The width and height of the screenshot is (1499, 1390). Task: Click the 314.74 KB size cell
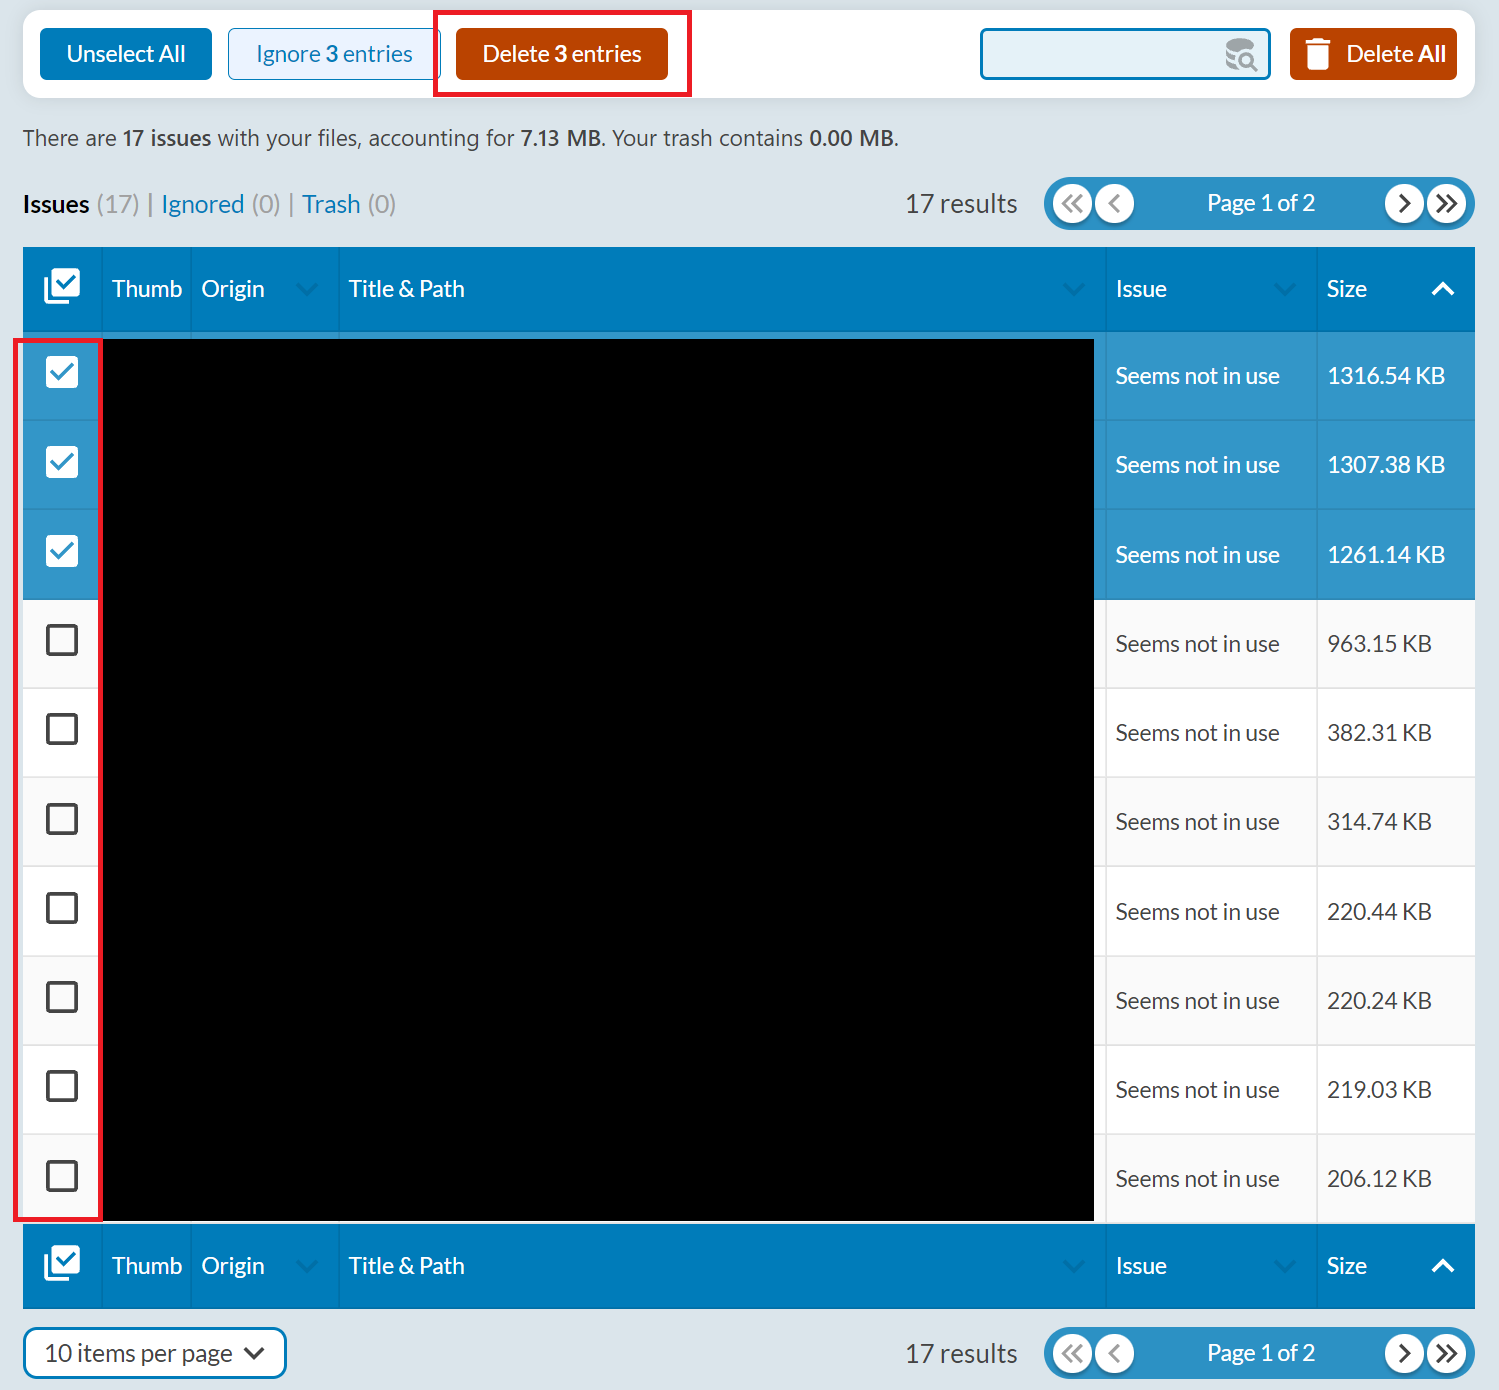[x=1379, y=823]
